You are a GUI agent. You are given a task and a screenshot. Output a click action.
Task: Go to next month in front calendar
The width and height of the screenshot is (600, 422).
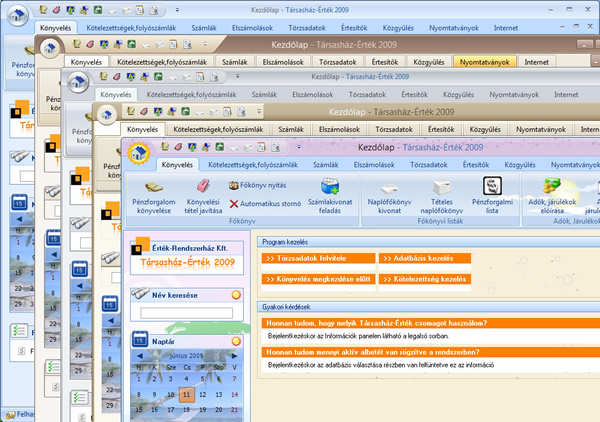pos(234,356)
